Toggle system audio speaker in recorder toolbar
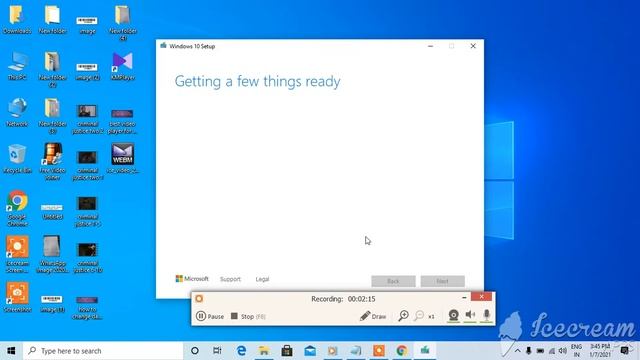 pyautogui.click(x=470, y=315)
